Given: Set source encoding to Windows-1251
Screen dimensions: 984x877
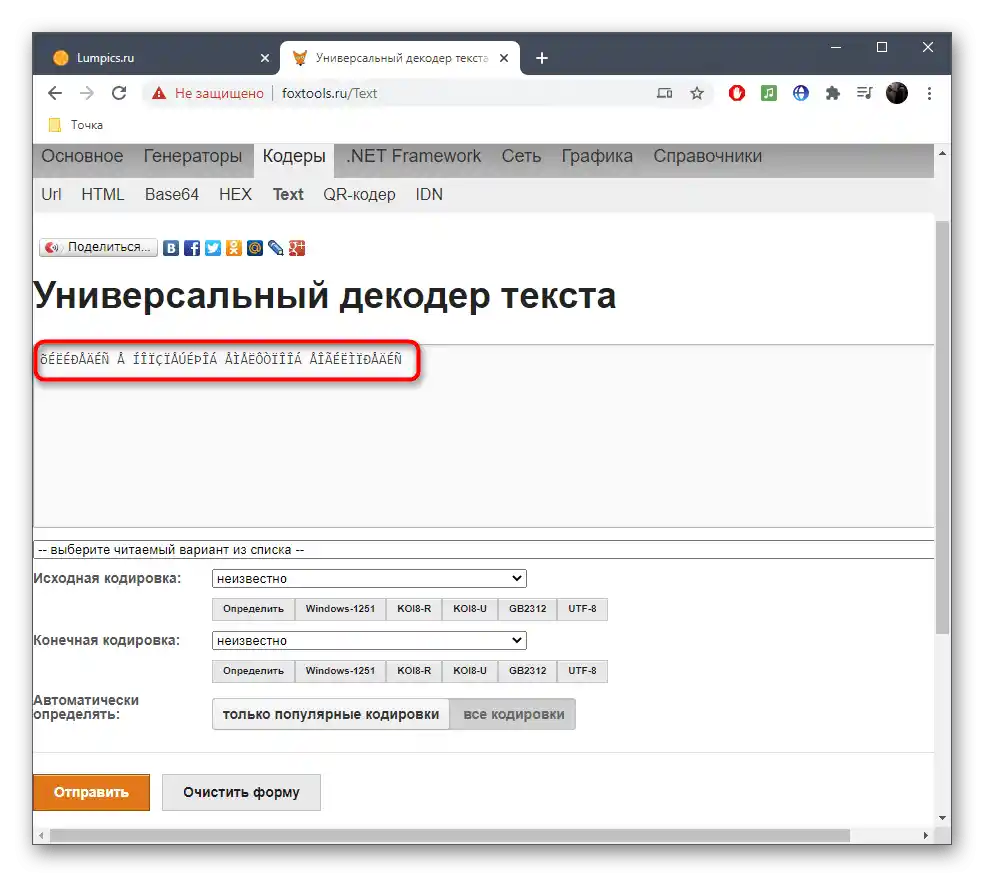Looking at the screenshot, I should (340, 609).
